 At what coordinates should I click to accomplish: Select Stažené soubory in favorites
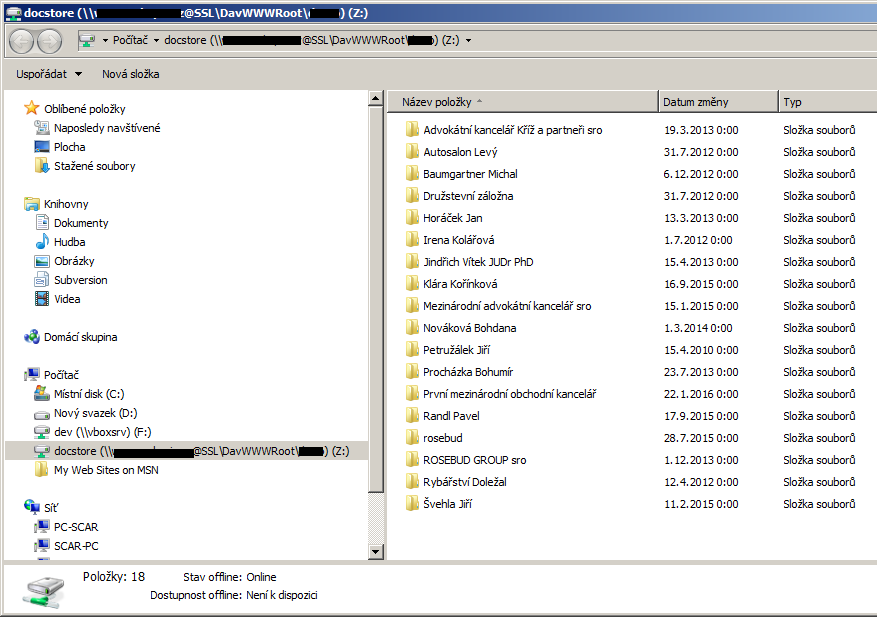(94, 166)
